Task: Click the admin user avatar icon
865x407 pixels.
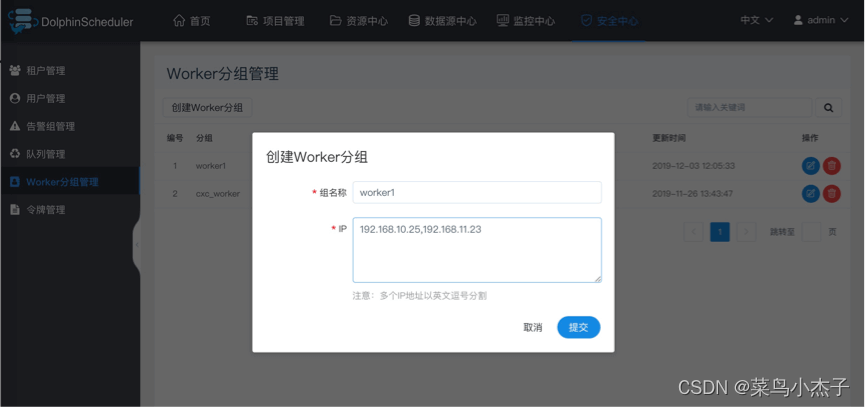Action: tap(798, 20)
